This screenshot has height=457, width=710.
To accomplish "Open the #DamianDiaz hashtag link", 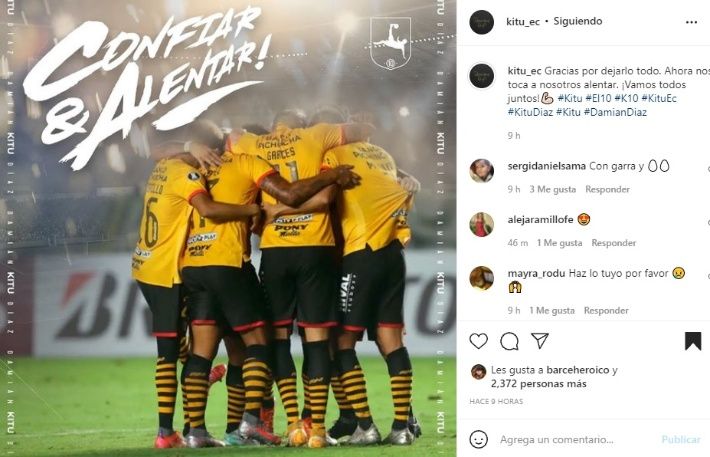I will (x=615, y=112).
